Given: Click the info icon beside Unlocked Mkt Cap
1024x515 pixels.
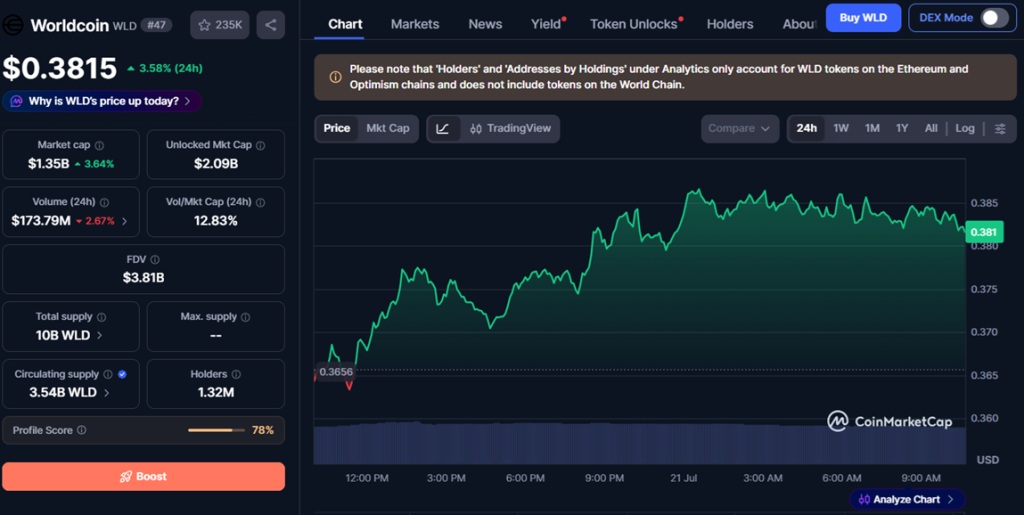Looking at the screenshot, I should (x=261, y=146).
